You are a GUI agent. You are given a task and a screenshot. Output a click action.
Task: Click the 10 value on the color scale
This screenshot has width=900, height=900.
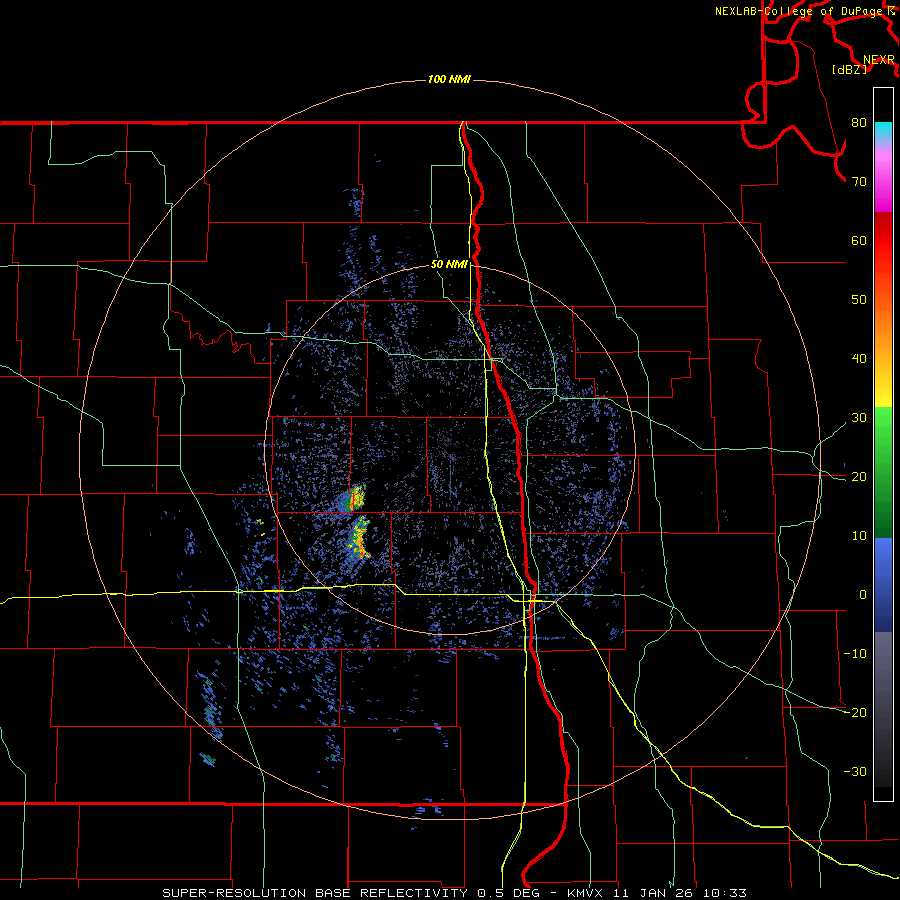coord(859,536)
